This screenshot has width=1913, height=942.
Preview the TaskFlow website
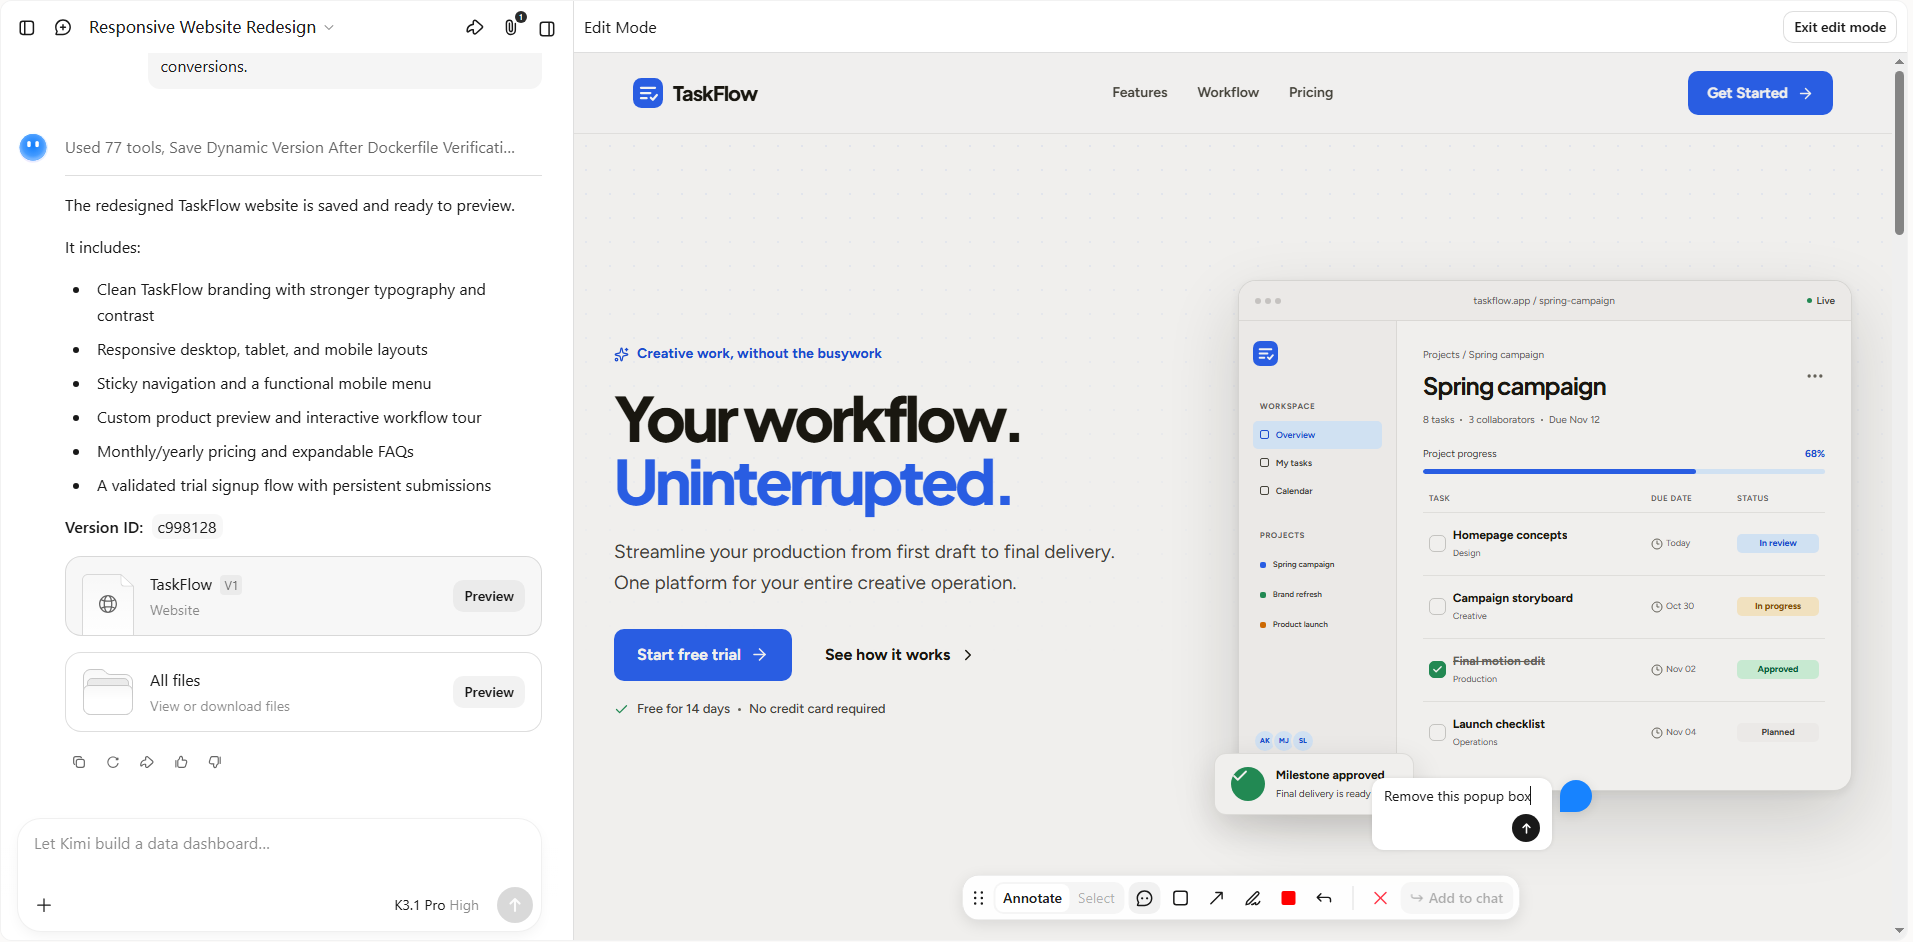coord(488,596)
